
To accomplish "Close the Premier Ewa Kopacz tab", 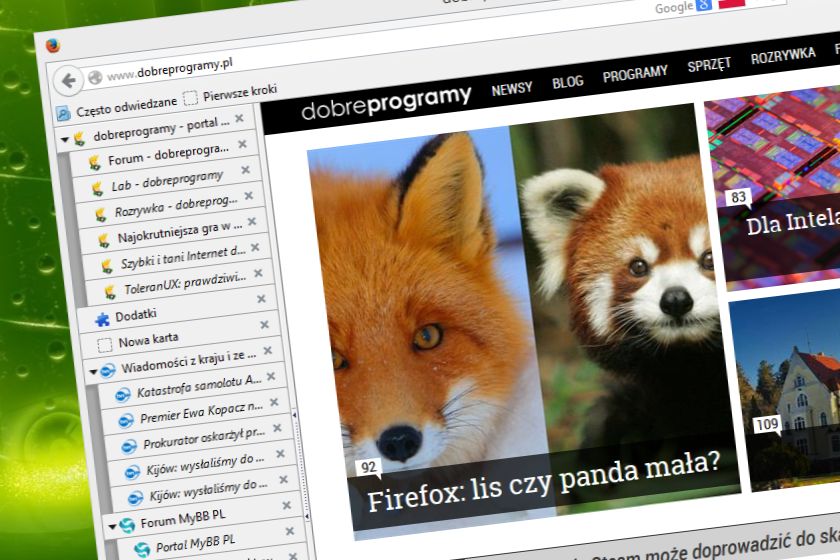I will point(274,402).
